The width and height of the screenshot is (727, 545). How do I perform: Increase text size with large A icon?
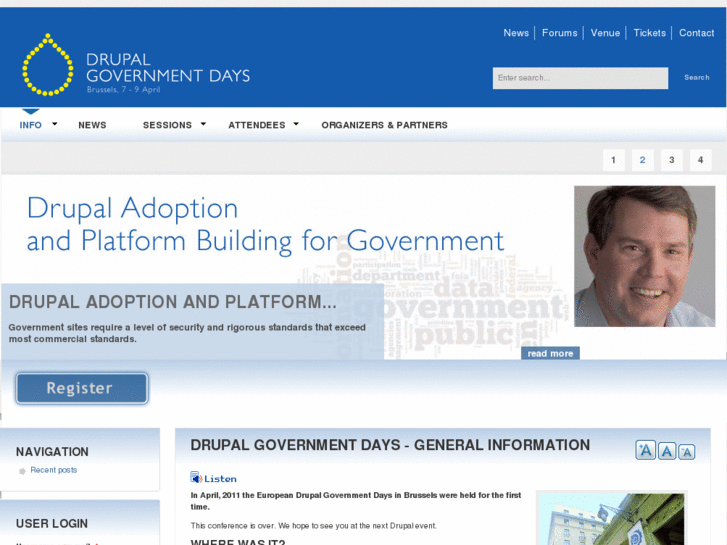pos(645,450)
